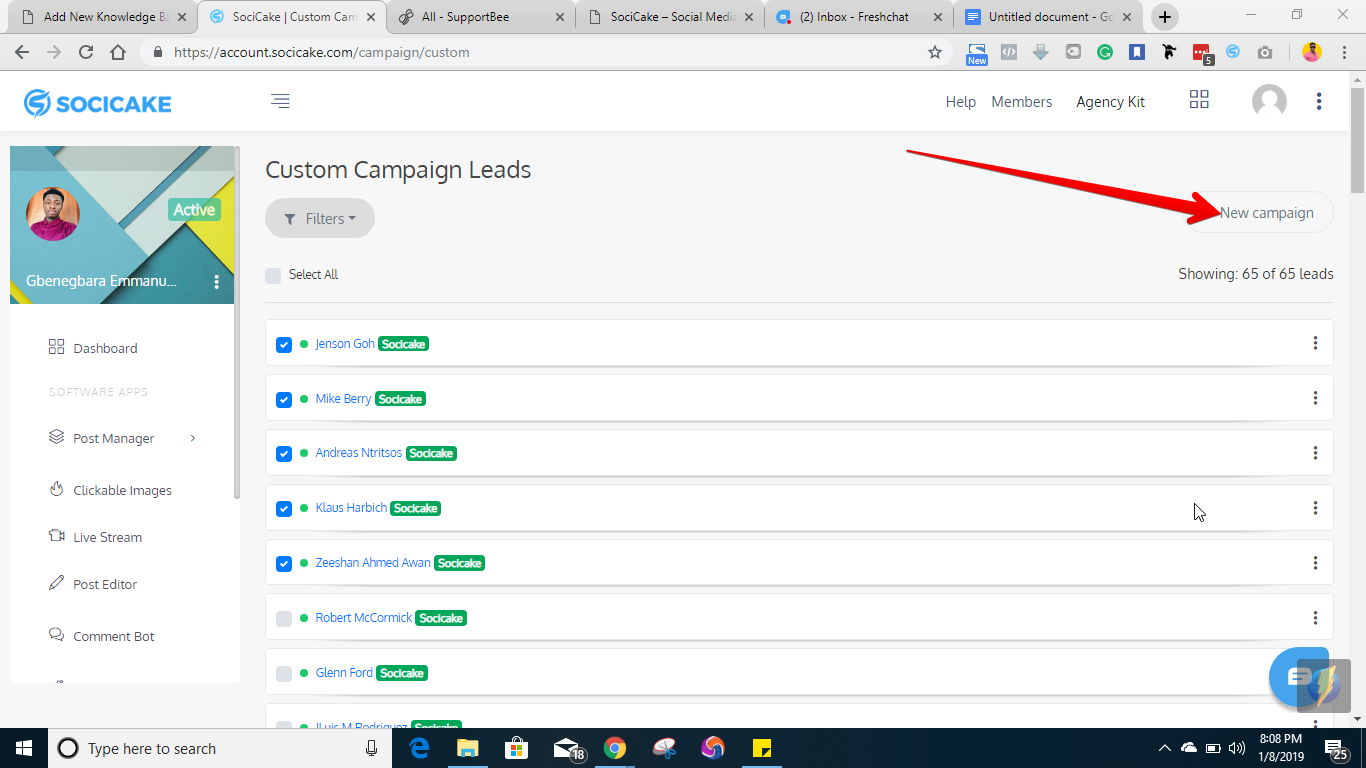1366x768 pixels.
Task: Open Mike Berry row options menu
Action: 1315,398
